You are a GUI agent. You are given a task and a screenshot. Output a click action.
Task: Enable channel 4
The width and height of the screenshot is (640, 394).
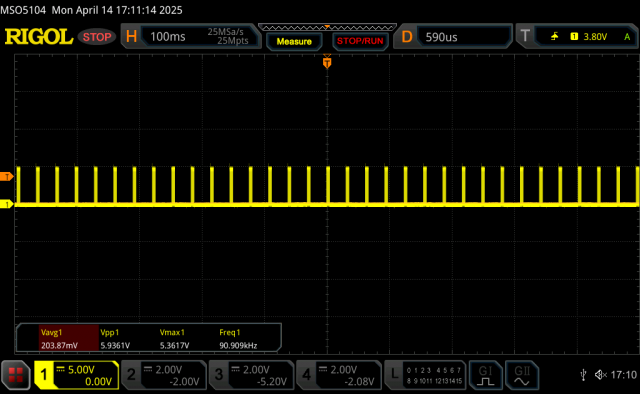(x=339, y=375)
